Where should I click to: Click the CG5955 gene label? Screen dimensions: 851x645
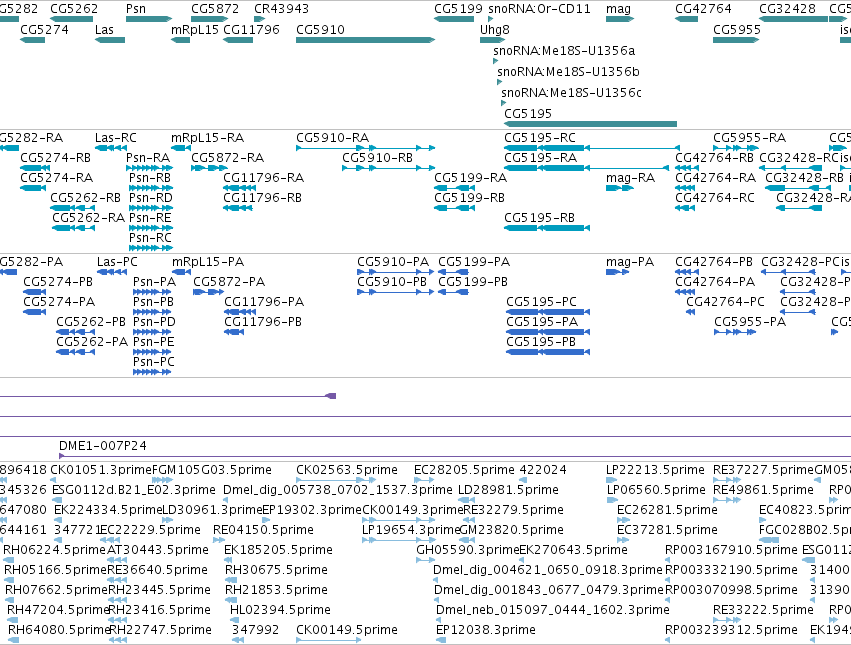click(737, 29)
